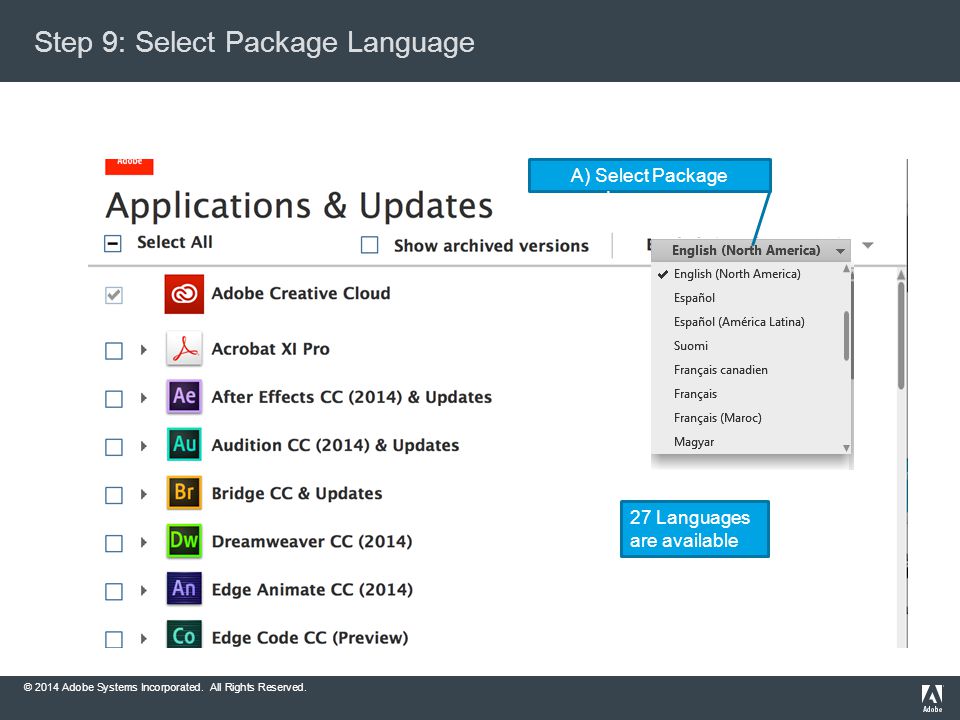Screen dimensions: 960x720
Task: Check the After Effects CC (2014) checkbox
Action: coord(114,399)
